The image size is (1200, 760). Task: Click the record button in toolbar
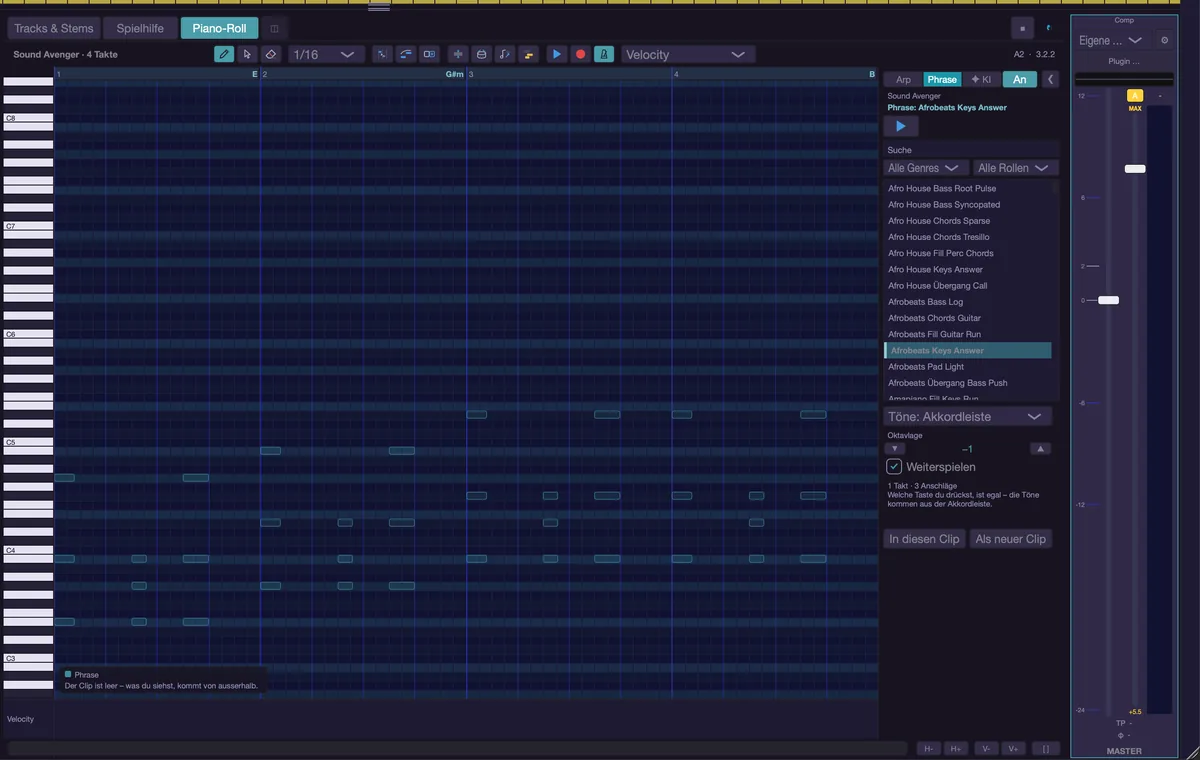click(x=580, y=54)
